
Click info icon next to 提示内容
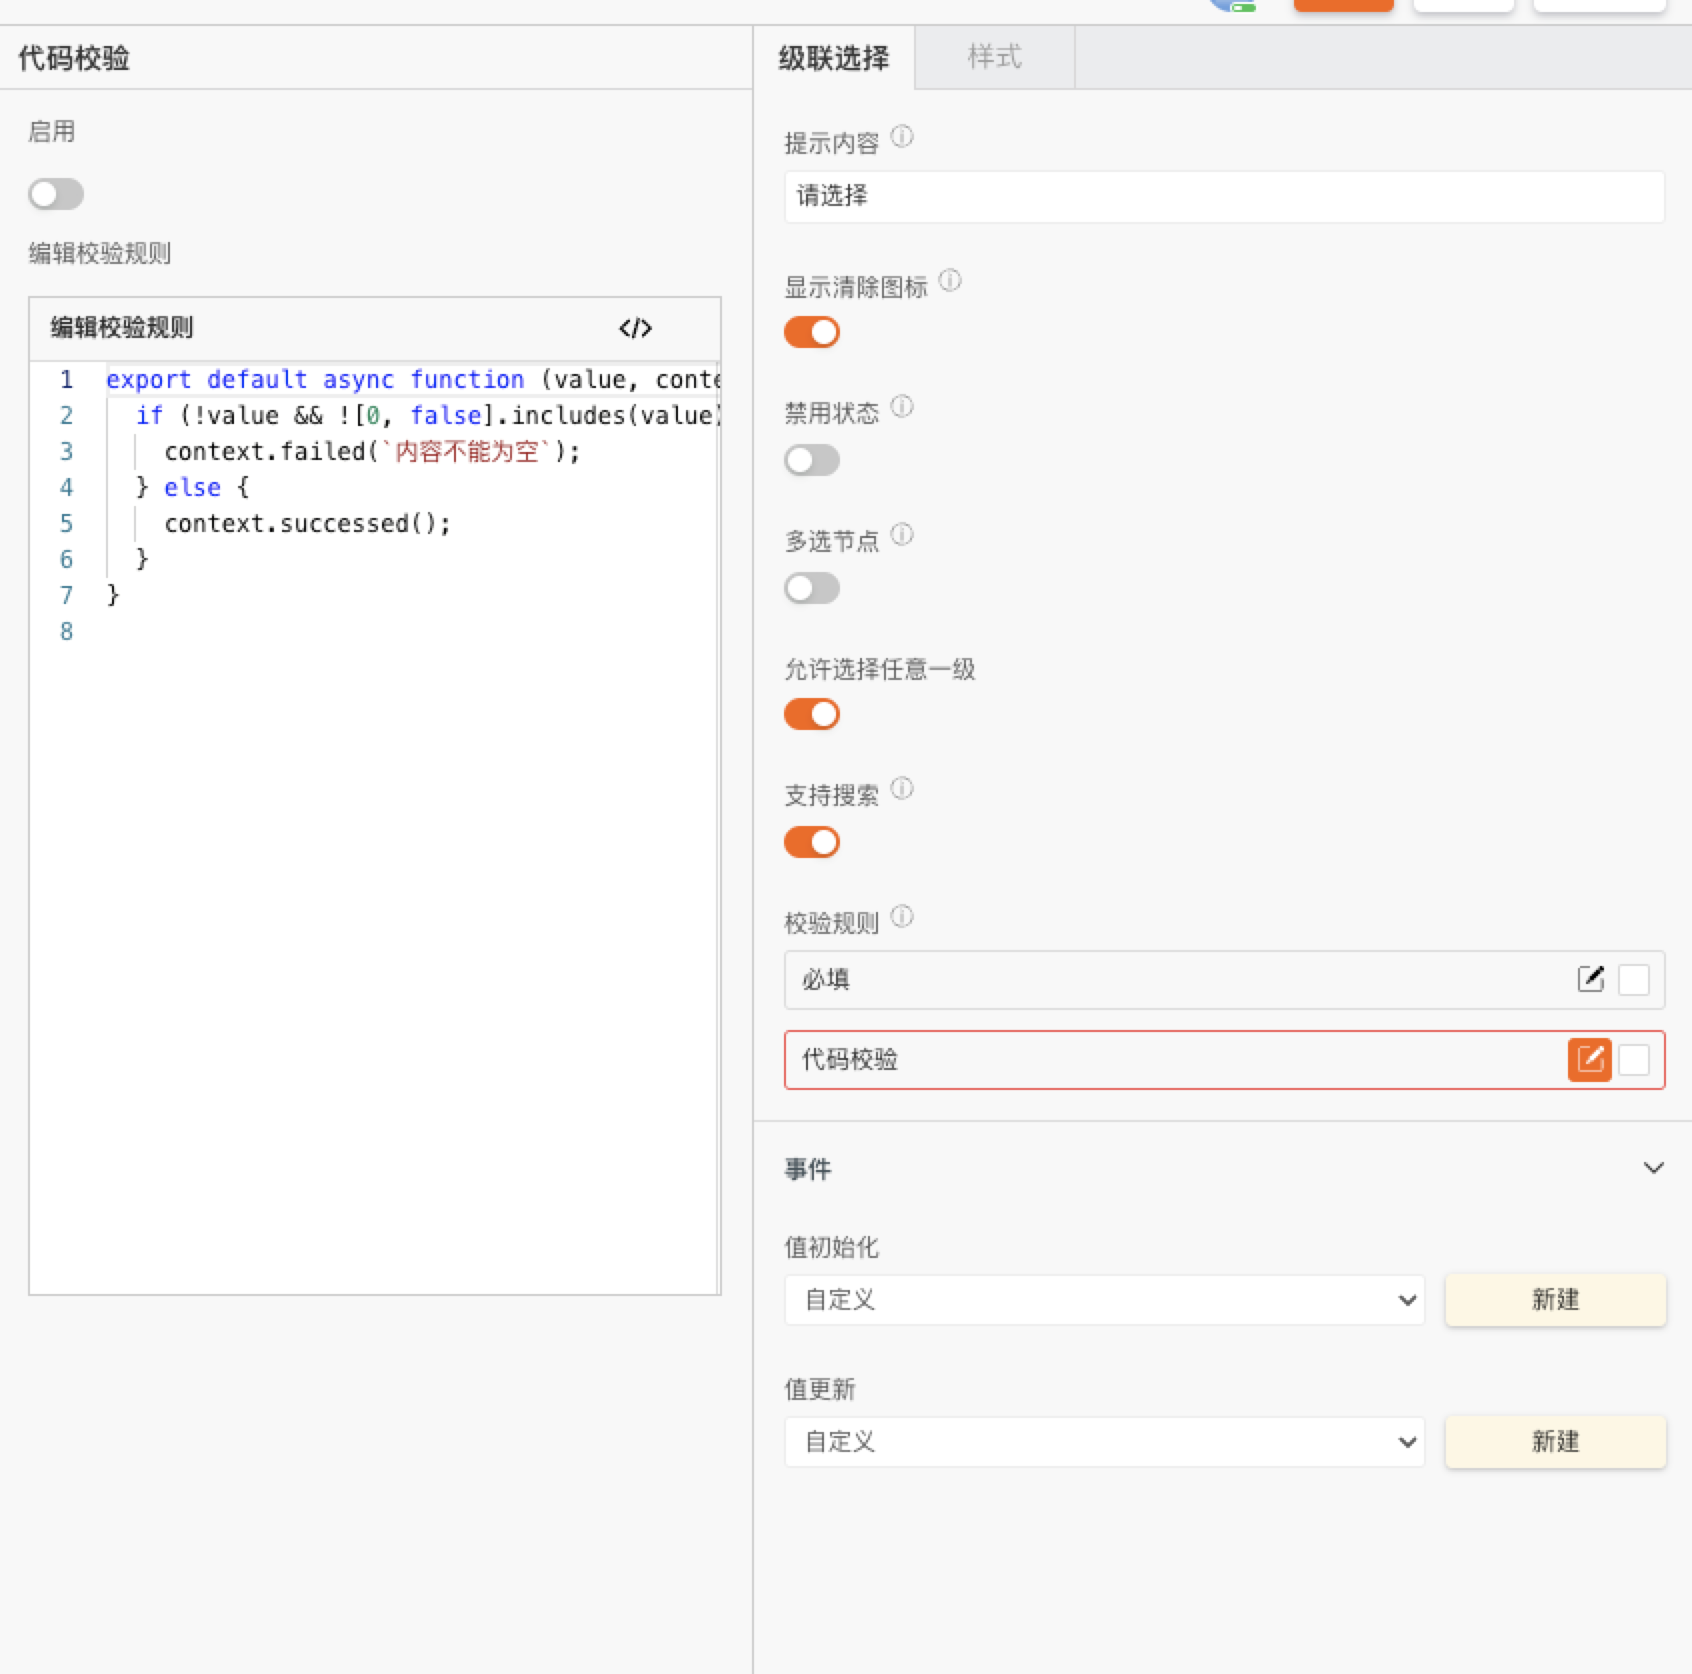click(x=902, y=136)
